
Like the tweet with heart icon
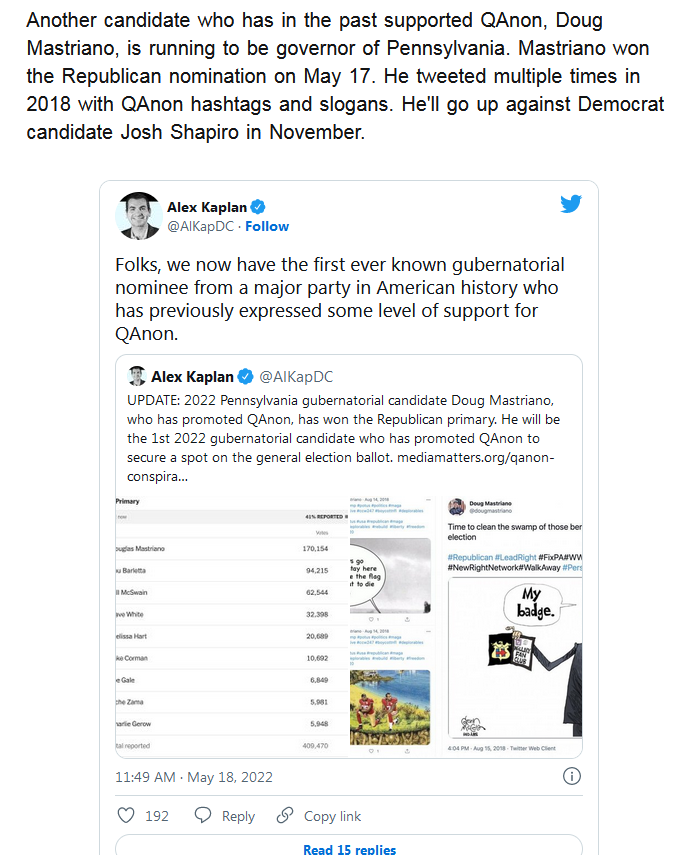(126, 815)
